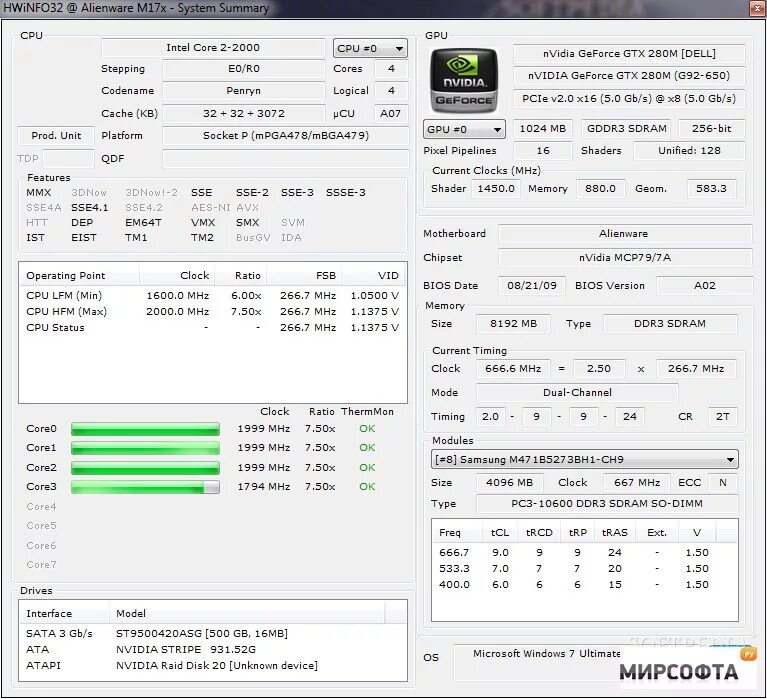
Task: Select the CPU LFM (Min) row
Action: click(x=213, y=295)
